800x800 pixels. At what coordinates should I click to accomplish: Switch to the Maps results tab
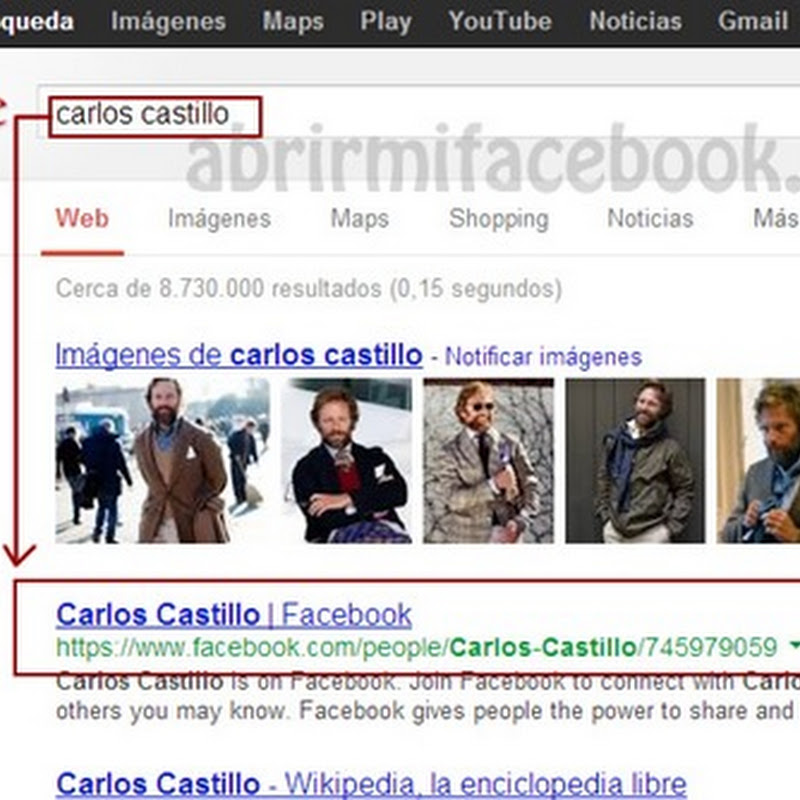pyautogui.click(x=360, y=219)
